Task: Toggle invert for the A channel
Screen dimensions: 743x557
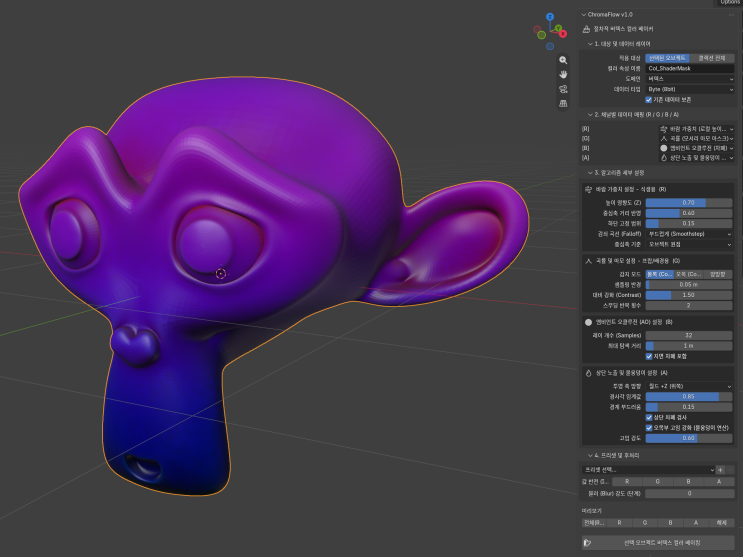Action: [719, 482]
